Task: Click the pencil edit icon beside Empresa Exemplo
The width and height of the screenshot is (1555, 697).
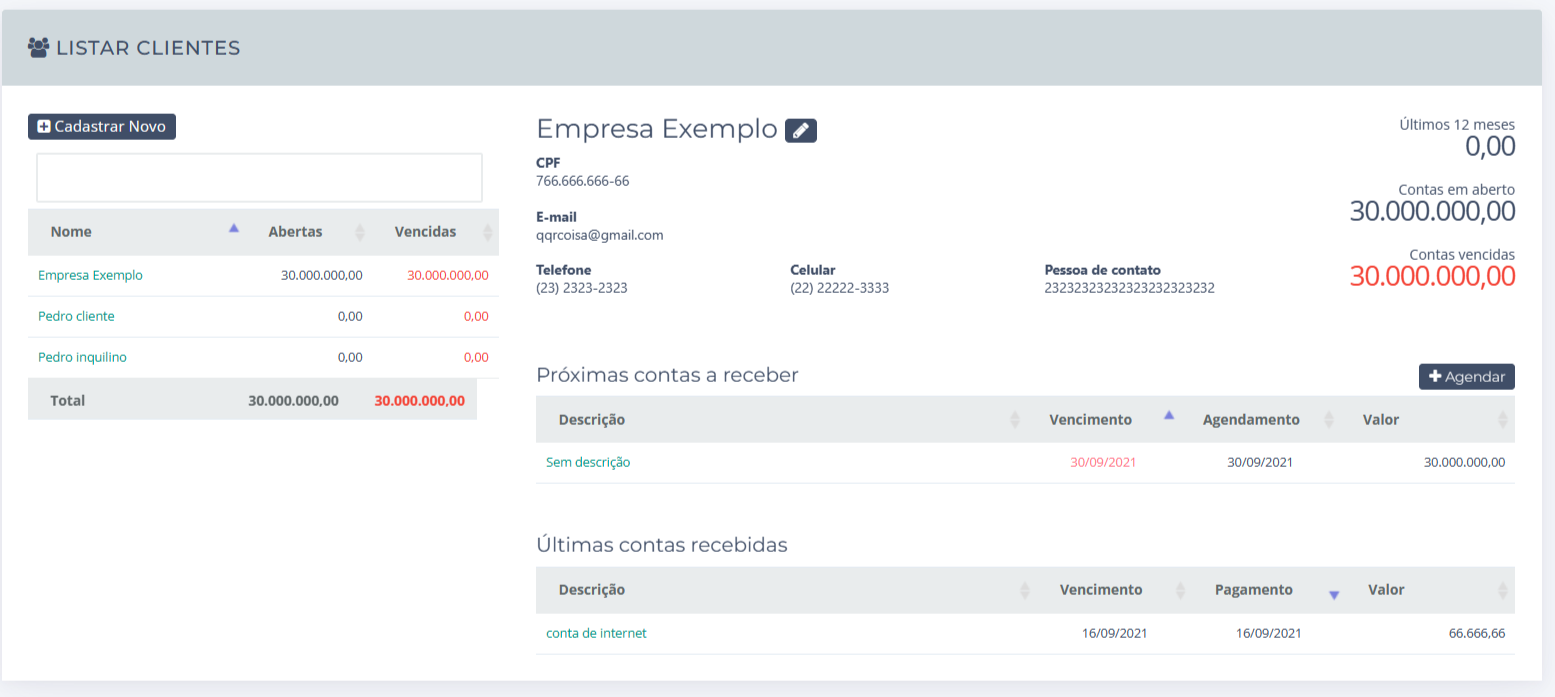Action: pos(800,131)
